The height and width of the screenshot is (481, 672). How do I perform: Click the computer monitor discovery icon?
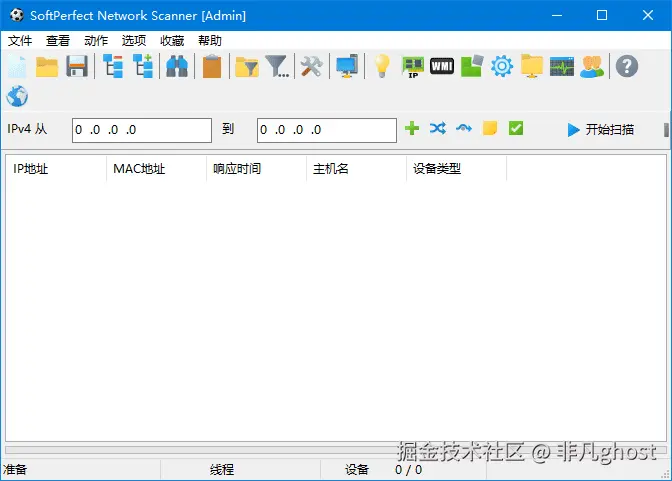347,66
